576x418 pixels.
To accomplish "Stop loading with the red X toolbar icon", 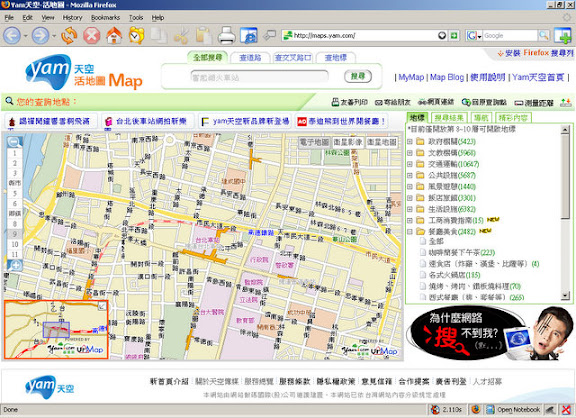I will (91, 36).
